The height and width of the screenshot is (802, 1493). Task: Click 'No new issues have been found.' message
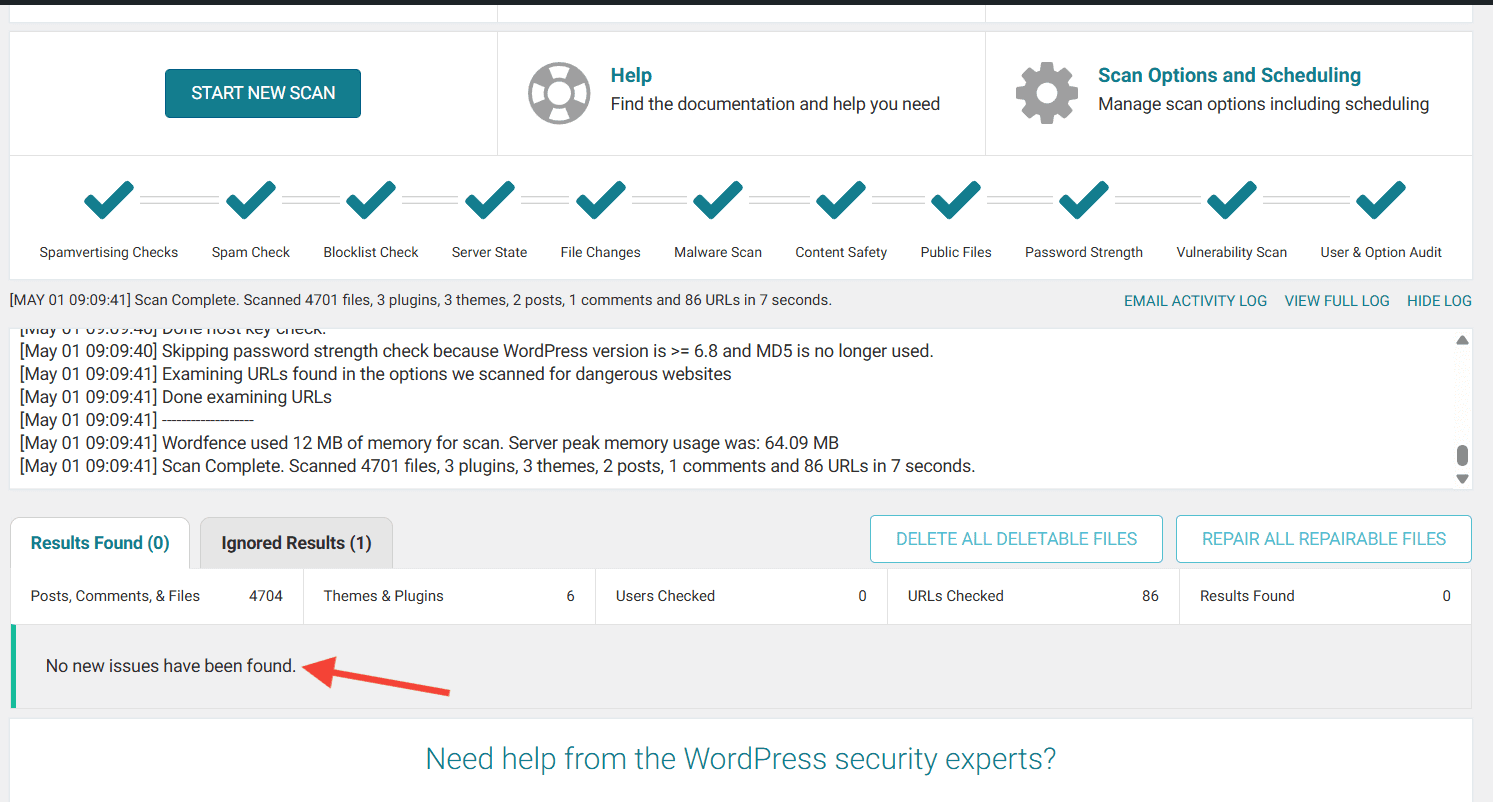171,666
